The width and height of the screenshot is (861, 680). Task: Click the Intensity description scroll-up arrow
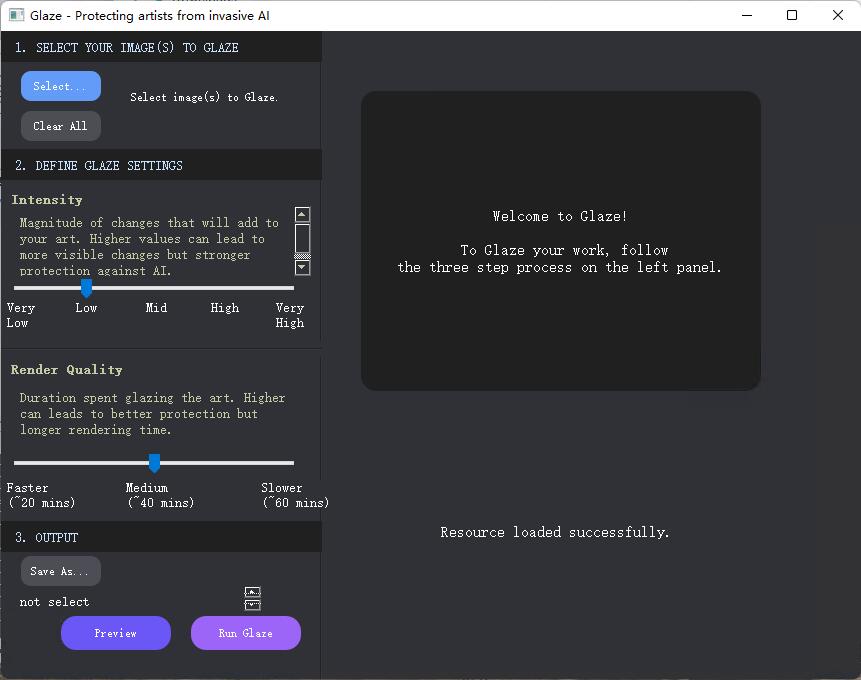point(303,214)
